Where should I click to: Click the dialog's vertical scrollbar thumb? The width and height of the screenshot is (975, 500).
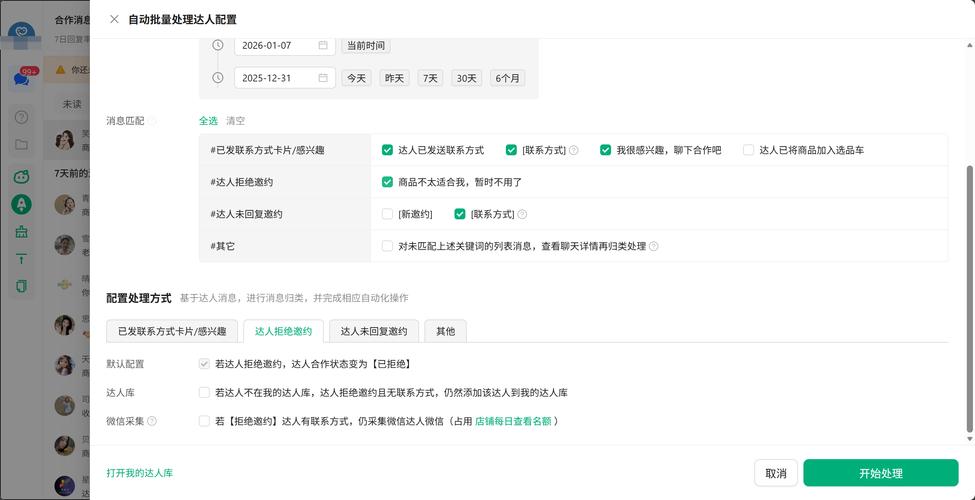[x=970, y=299]
